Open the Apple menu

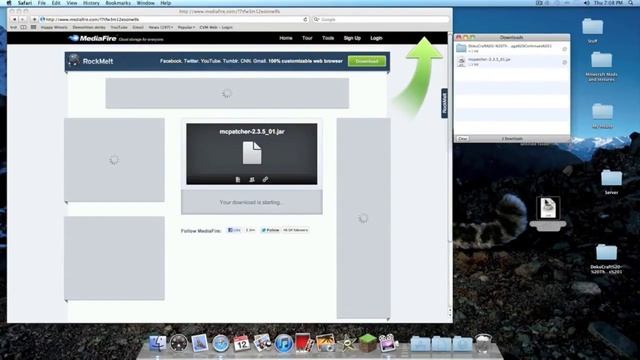9,3
